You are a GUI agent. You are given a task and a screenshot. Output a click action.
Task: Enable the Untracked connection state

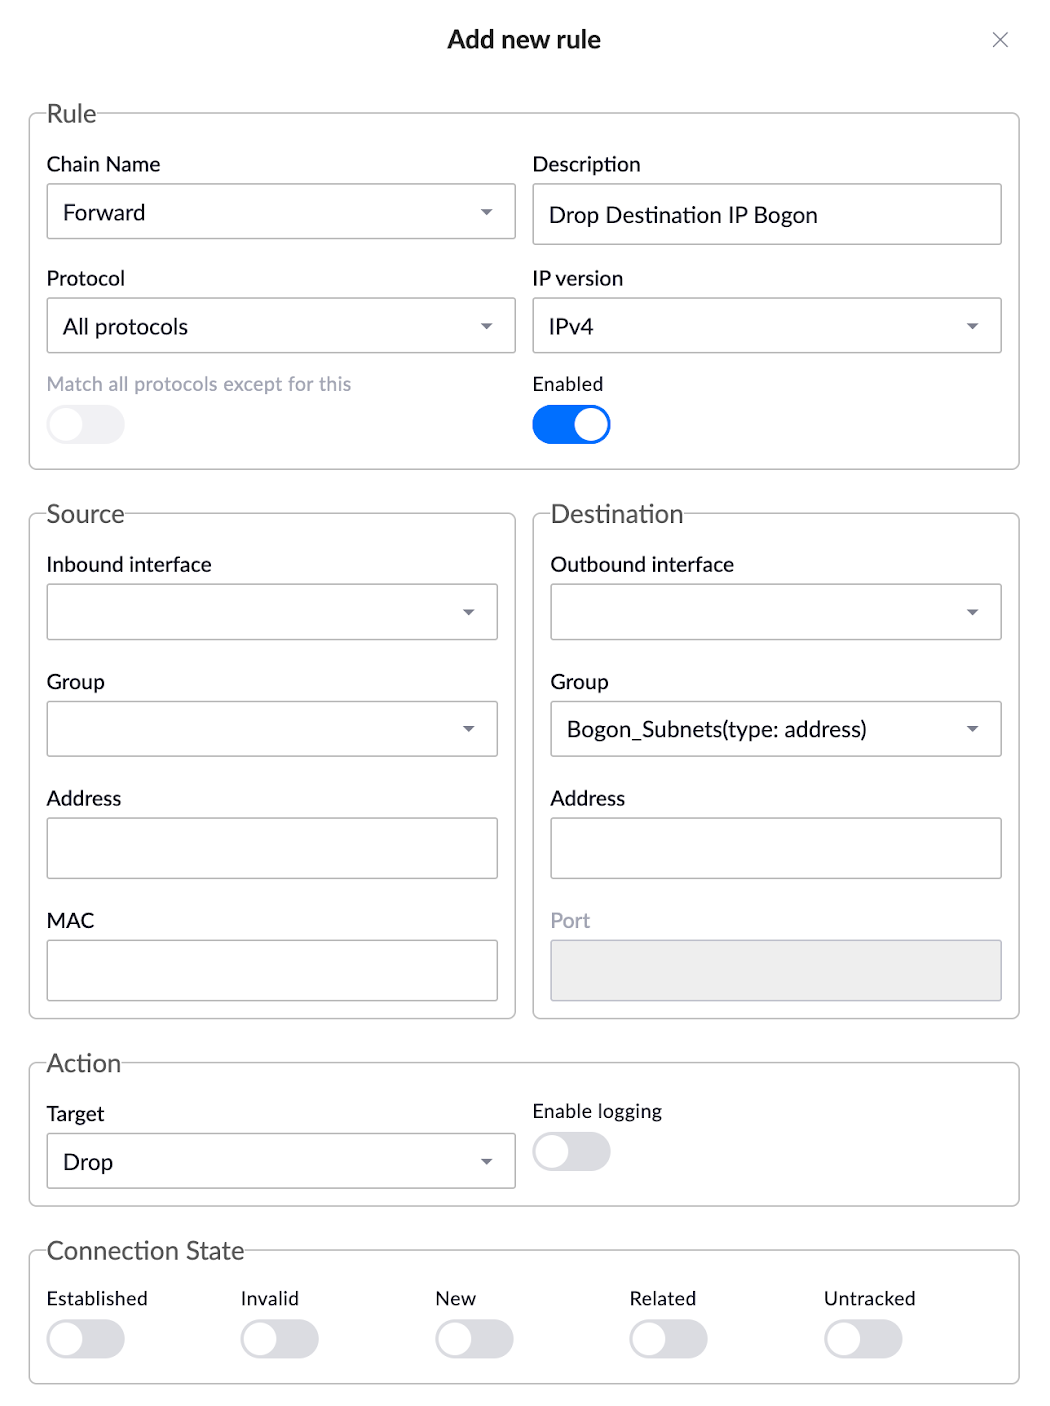(863, 1338)
